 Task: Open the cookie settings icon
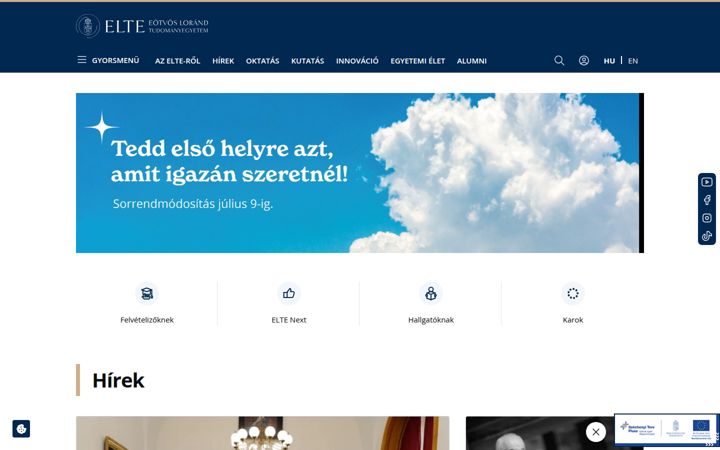pos(21,429)
